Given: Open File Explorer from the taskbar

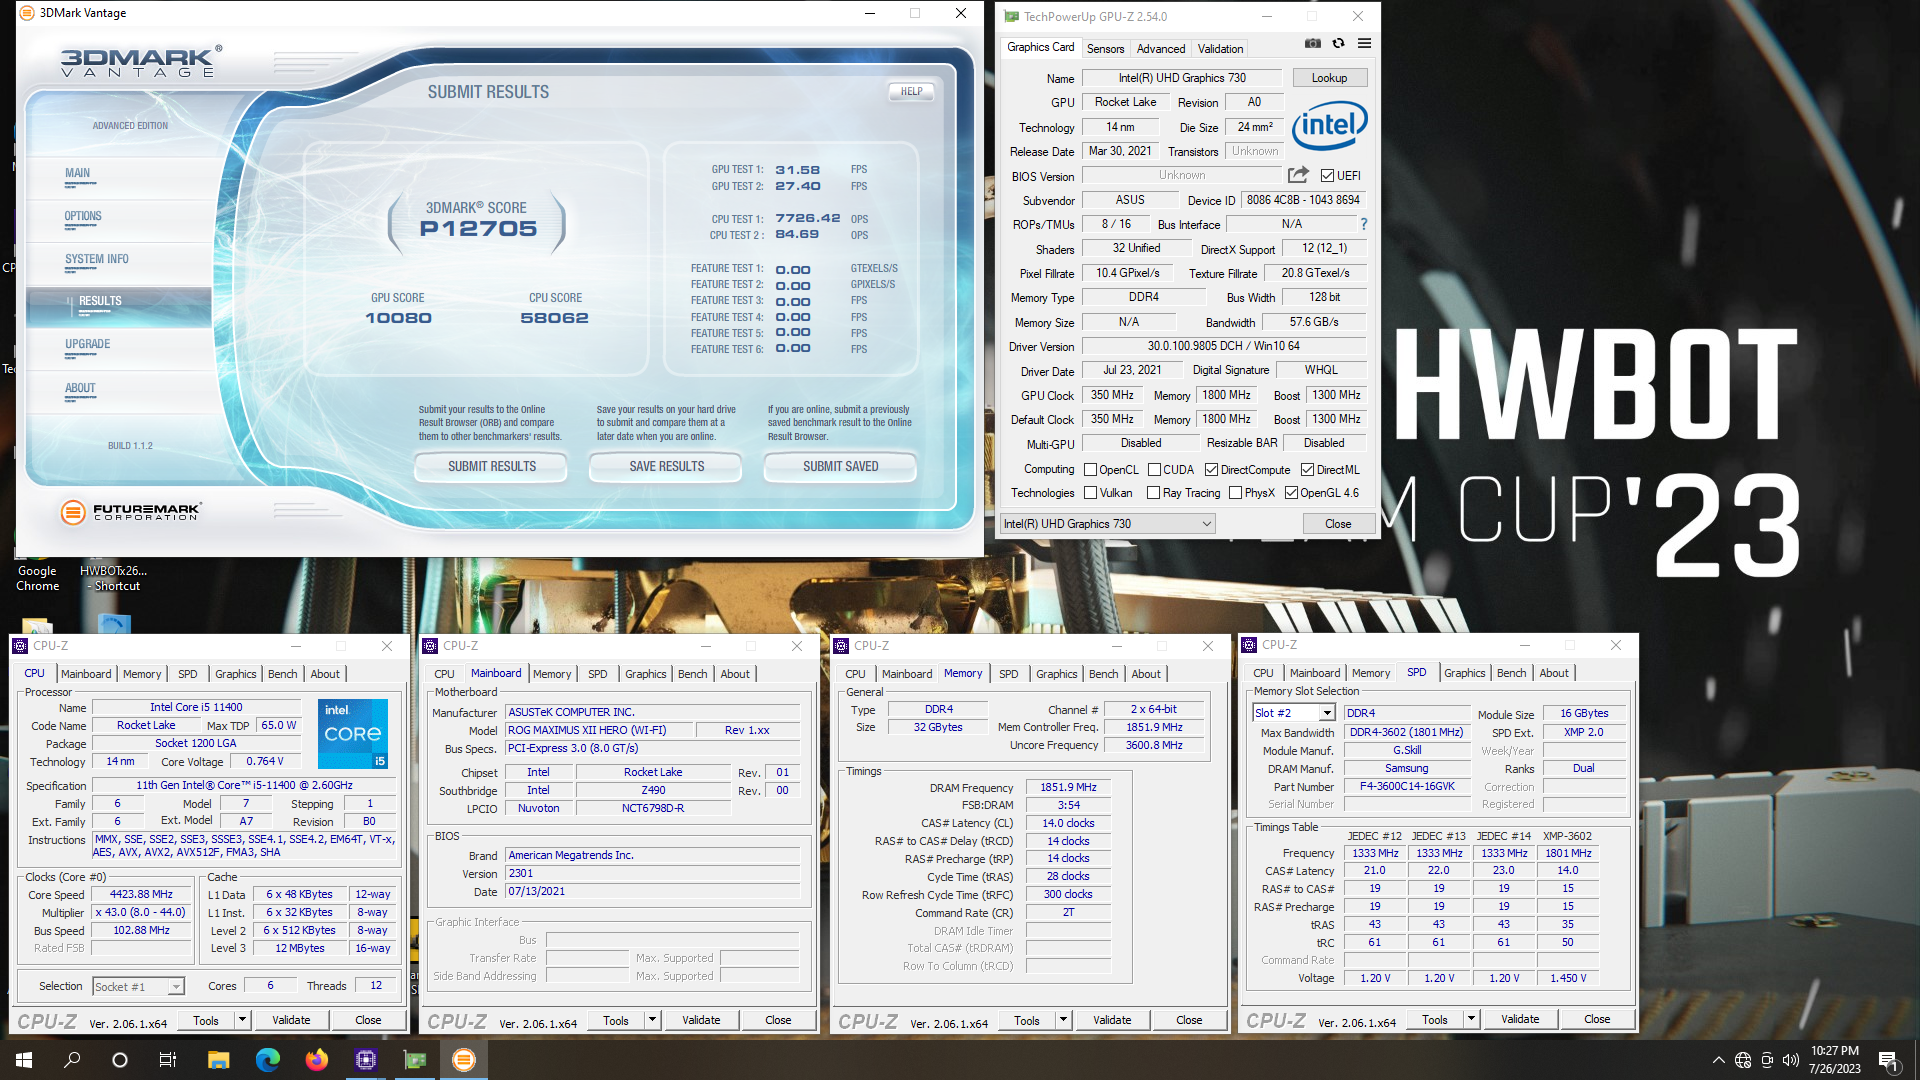Looking at the screenshot, I should click(218, 1060).
